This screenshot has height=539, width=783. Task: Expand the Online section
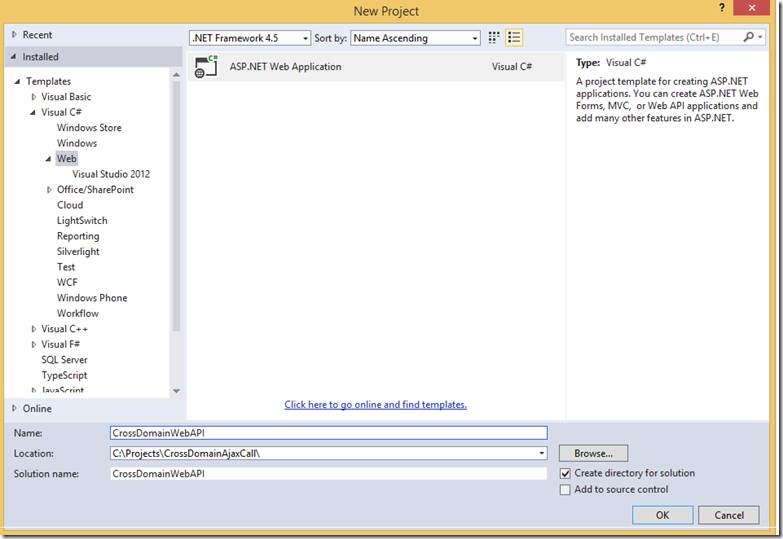[14, 408]
